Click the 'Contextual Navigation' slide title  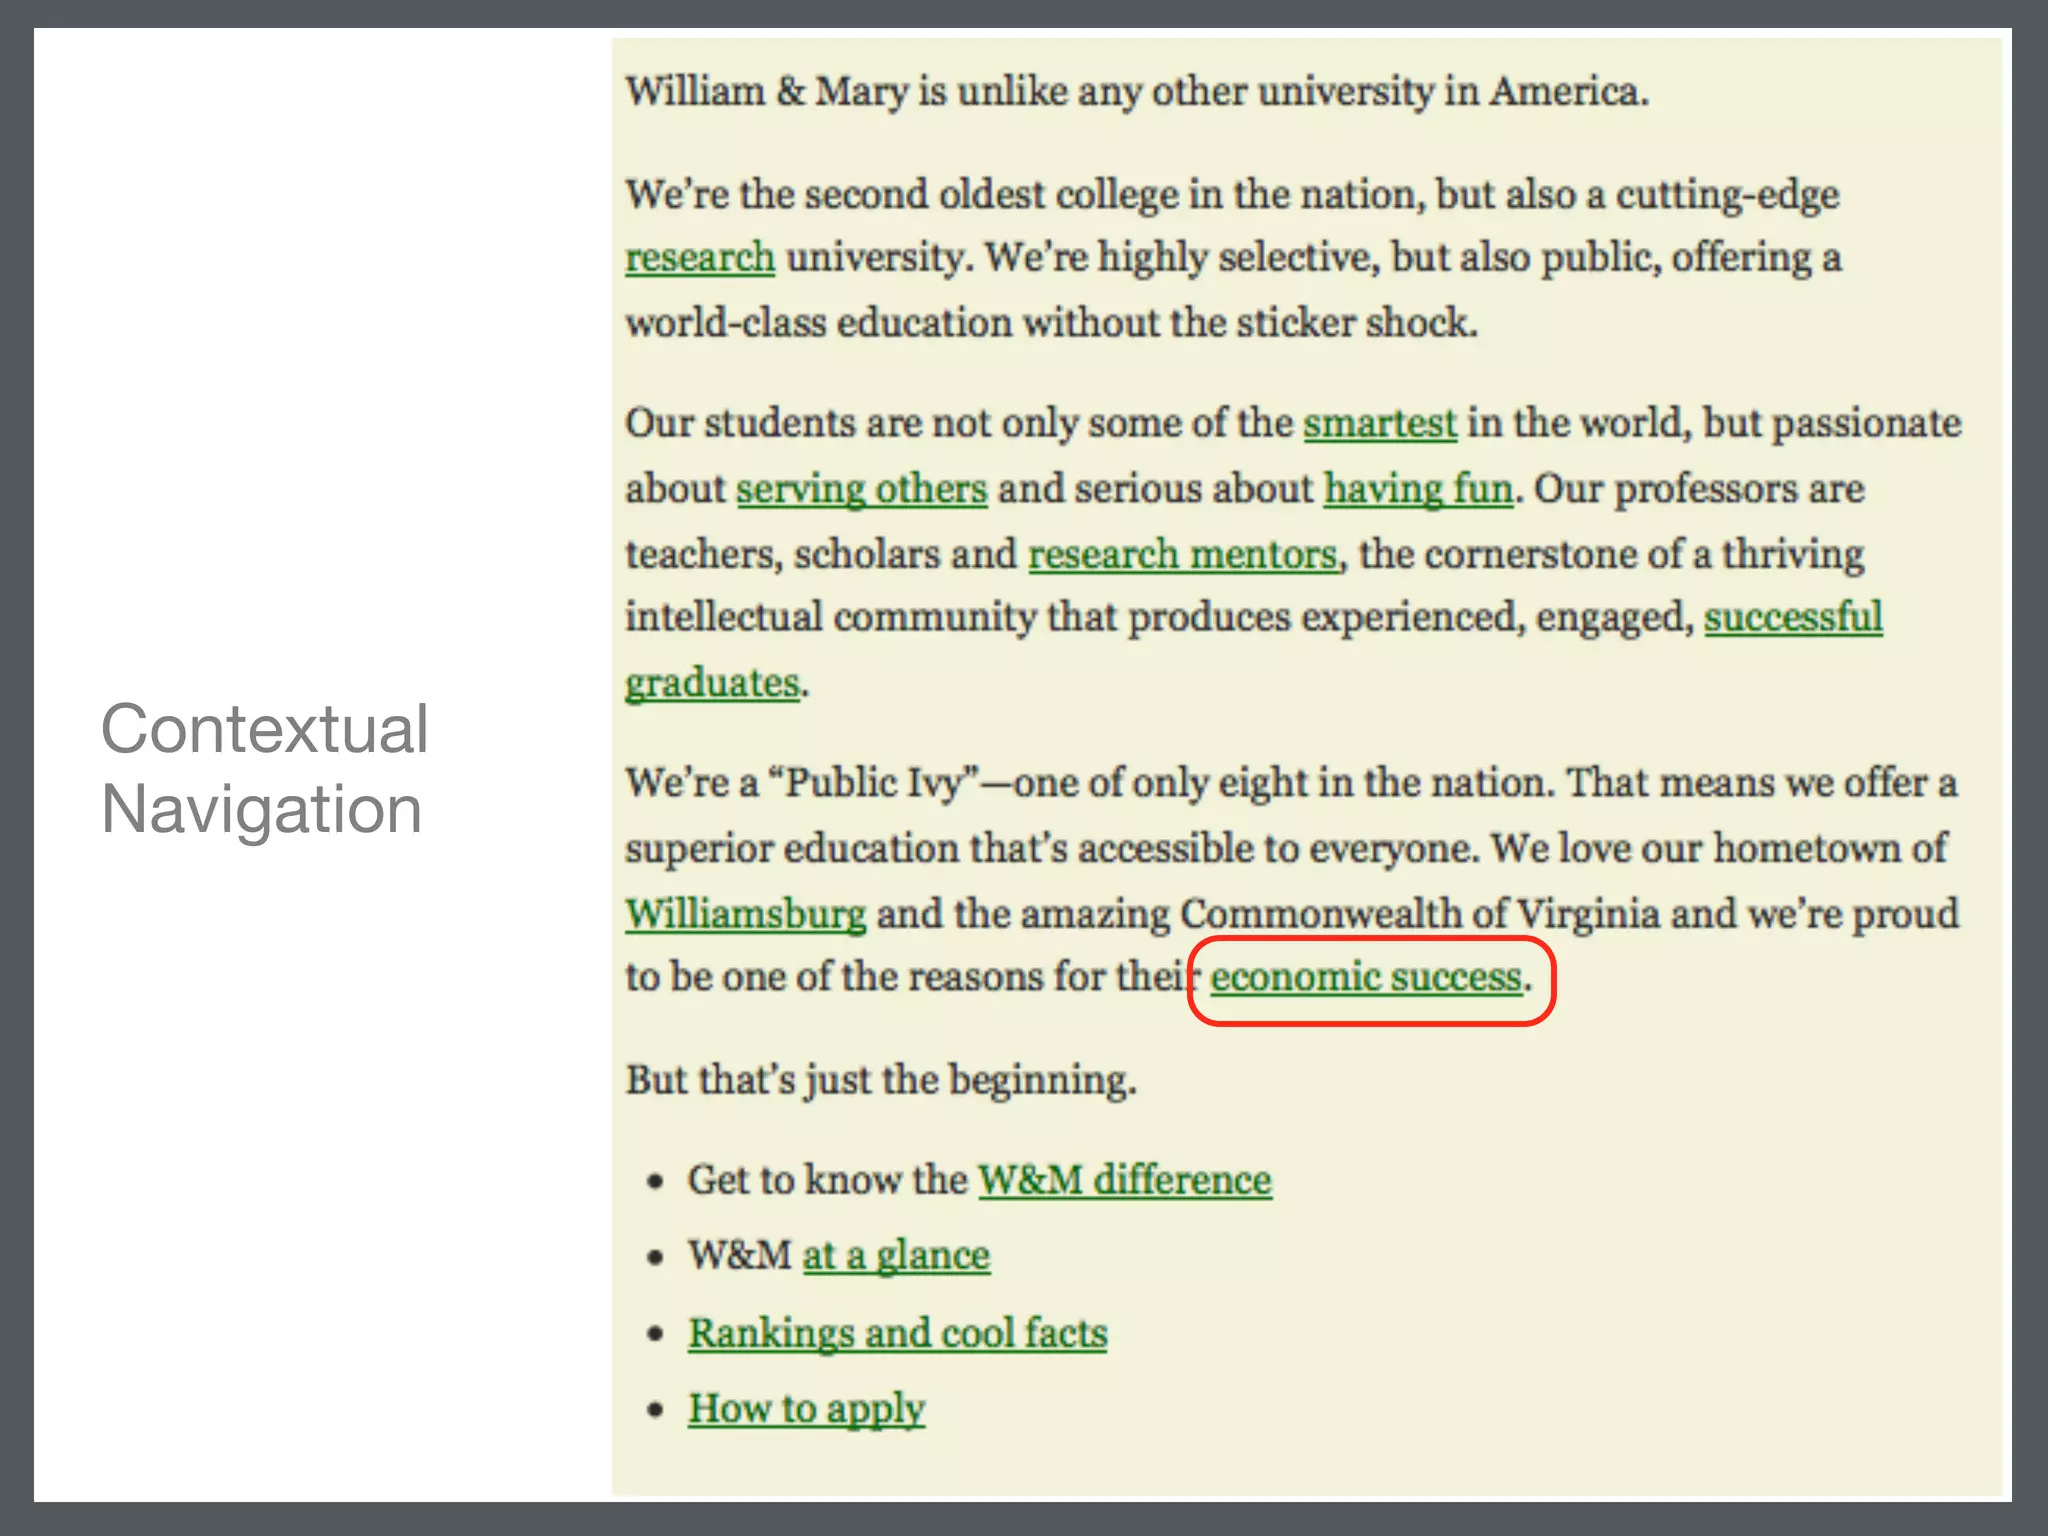click(x=265, y=768)
